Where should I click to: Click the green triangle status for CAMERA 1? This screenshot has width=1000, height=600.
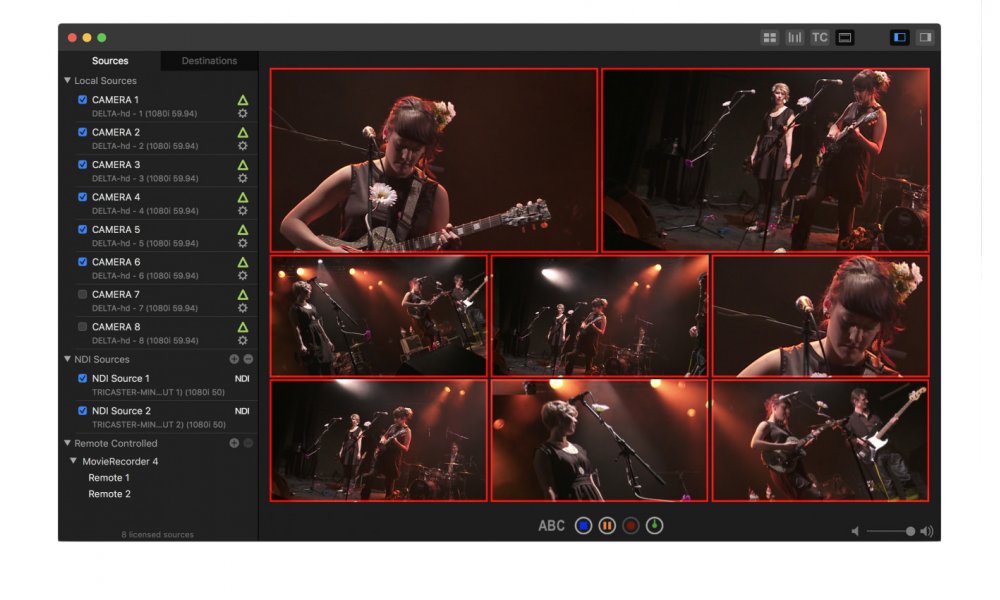pos(242,100)
